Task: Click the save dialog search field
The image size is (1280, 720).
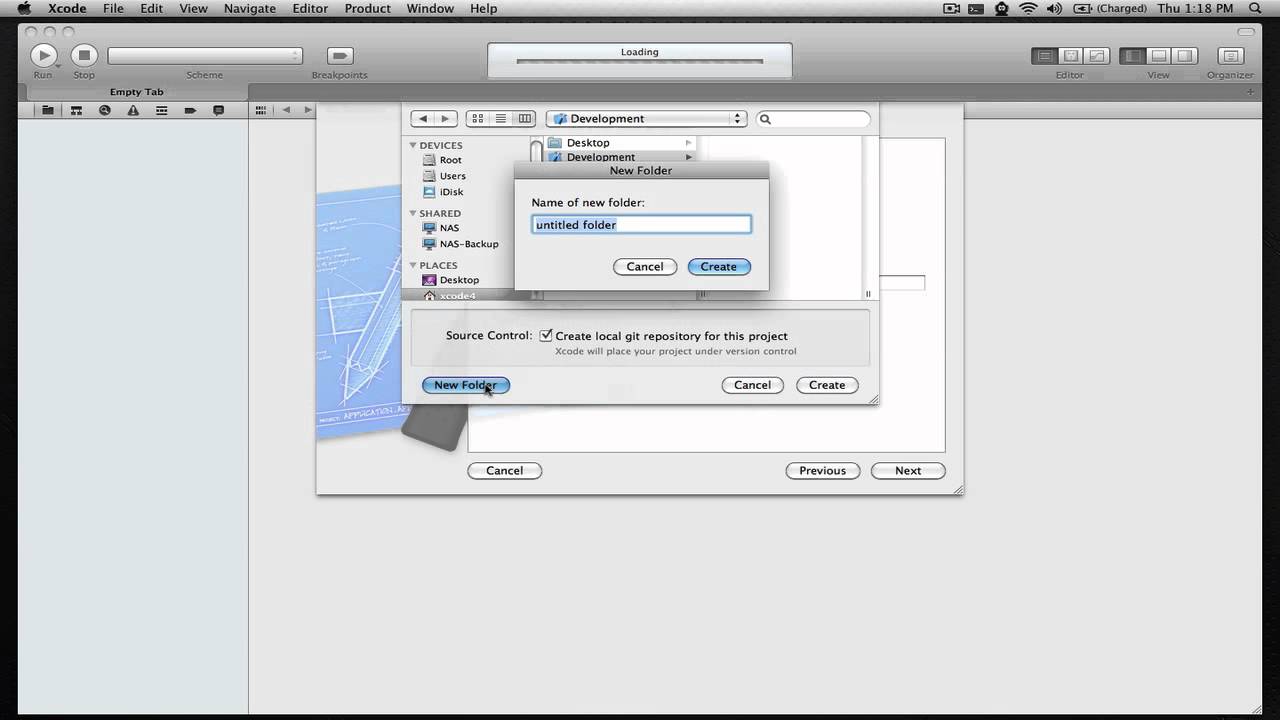Action: click(813, 119)
